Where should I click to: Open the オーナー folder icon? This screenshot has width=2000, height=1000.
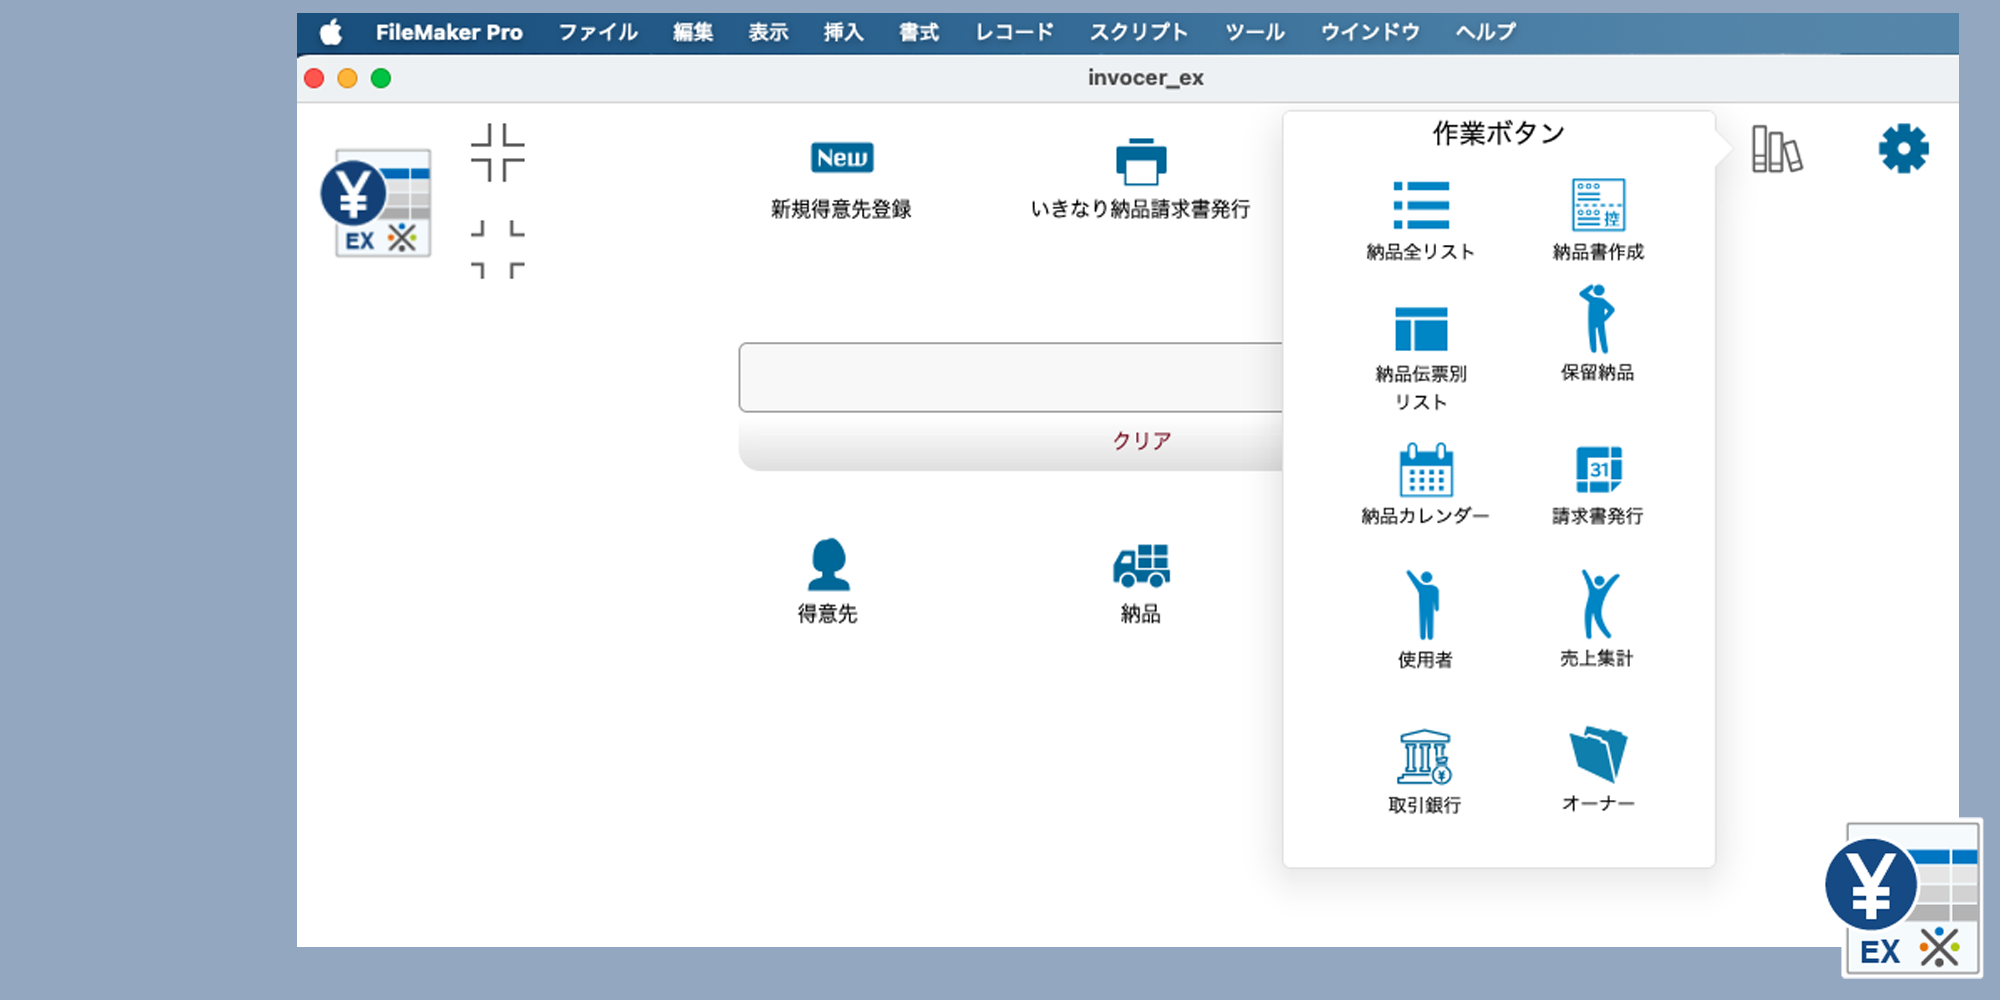[1598, 754]
